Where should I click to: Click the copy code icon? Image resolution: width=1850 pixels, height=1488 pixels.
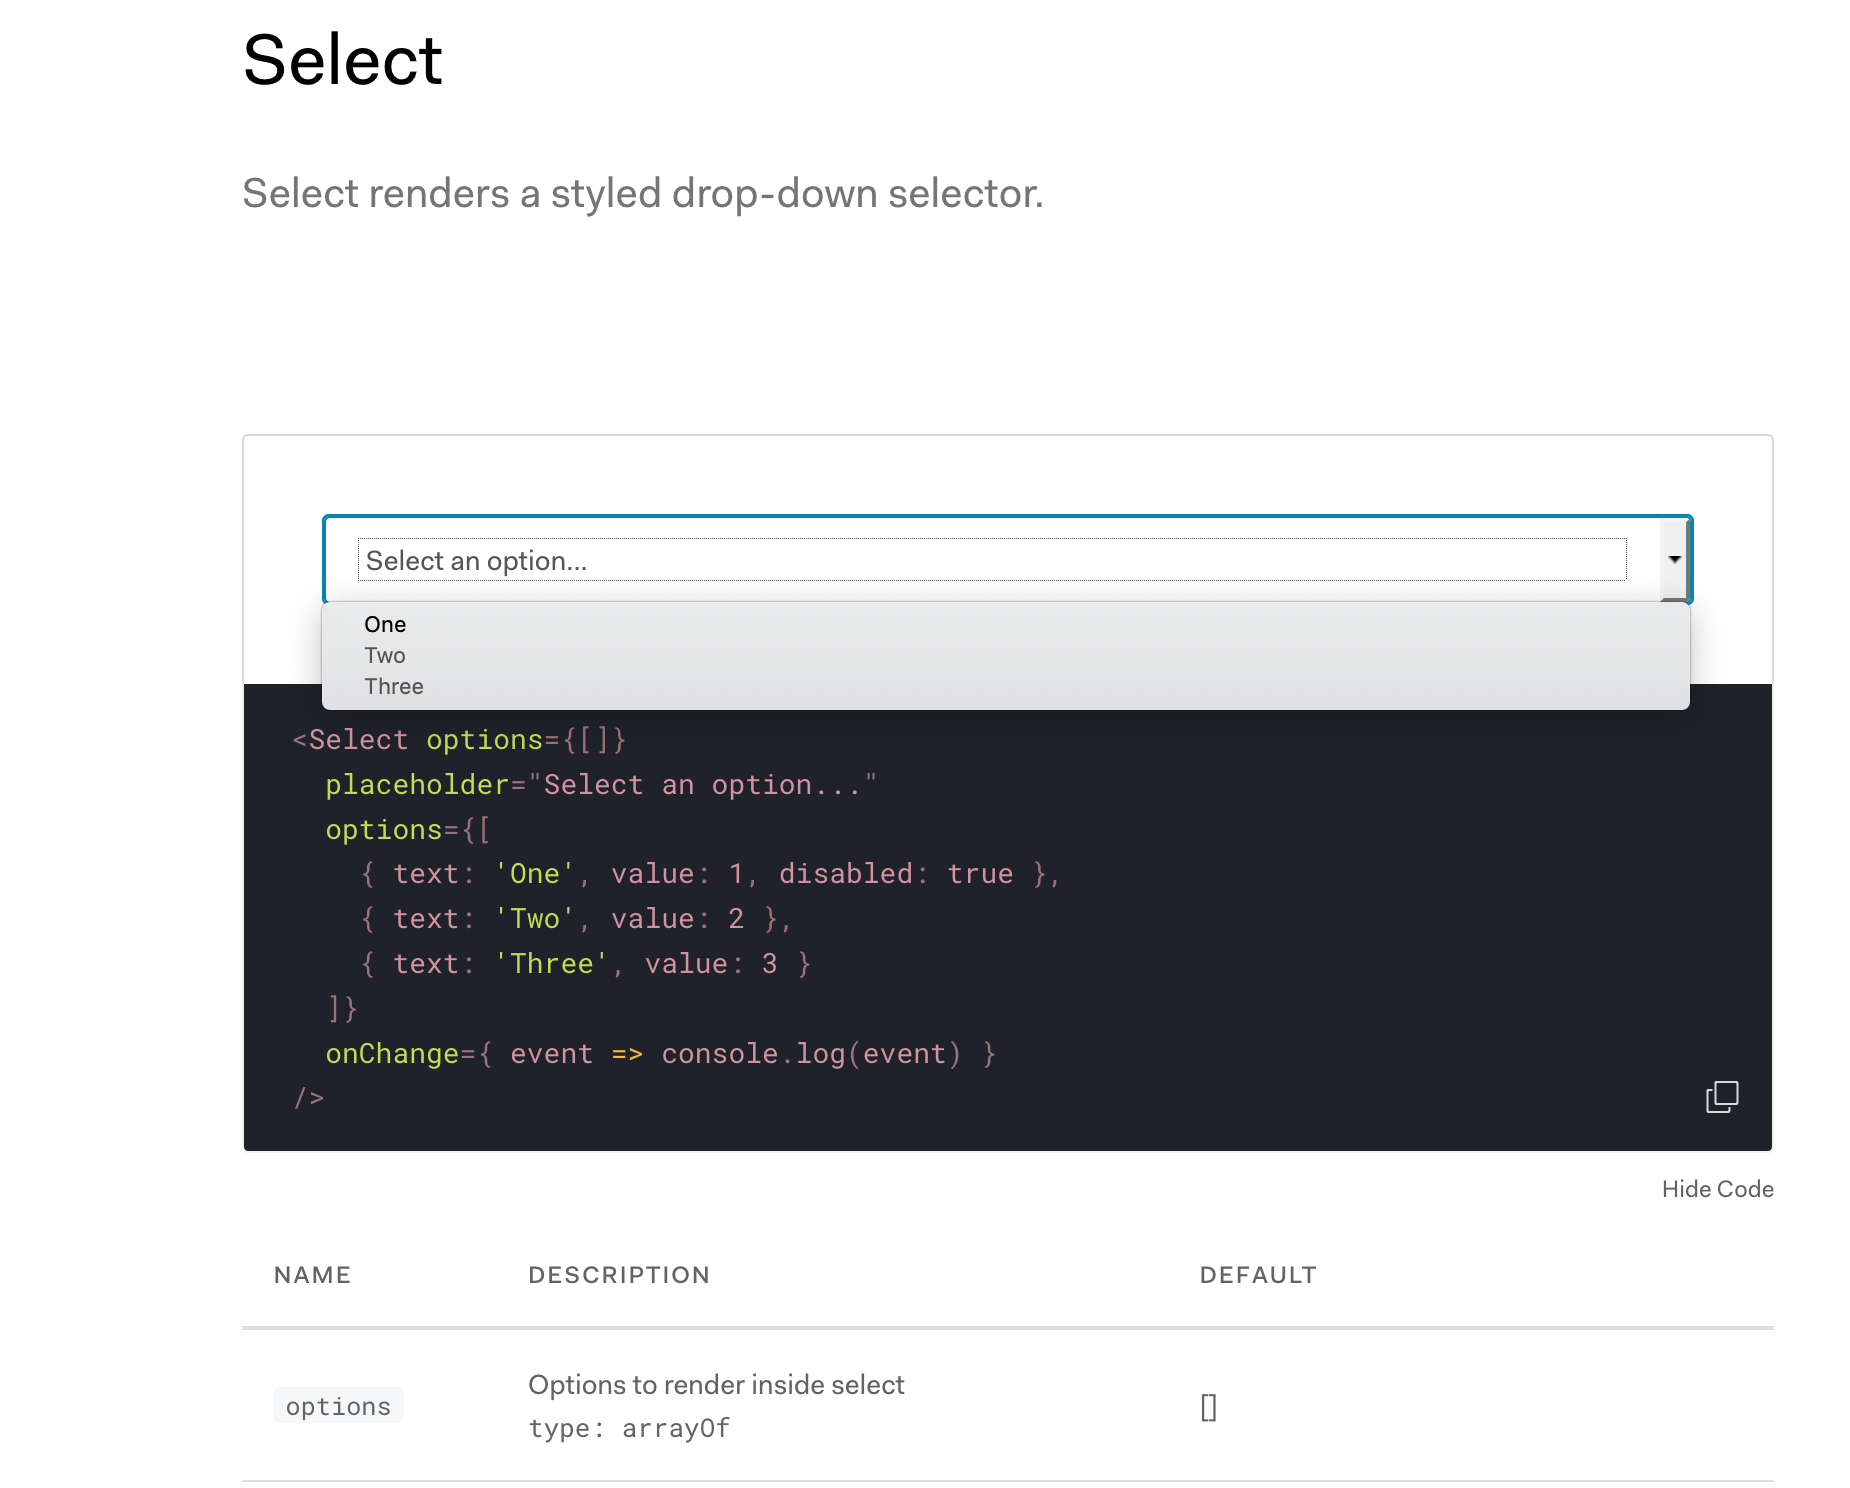coord(1722,1097)
